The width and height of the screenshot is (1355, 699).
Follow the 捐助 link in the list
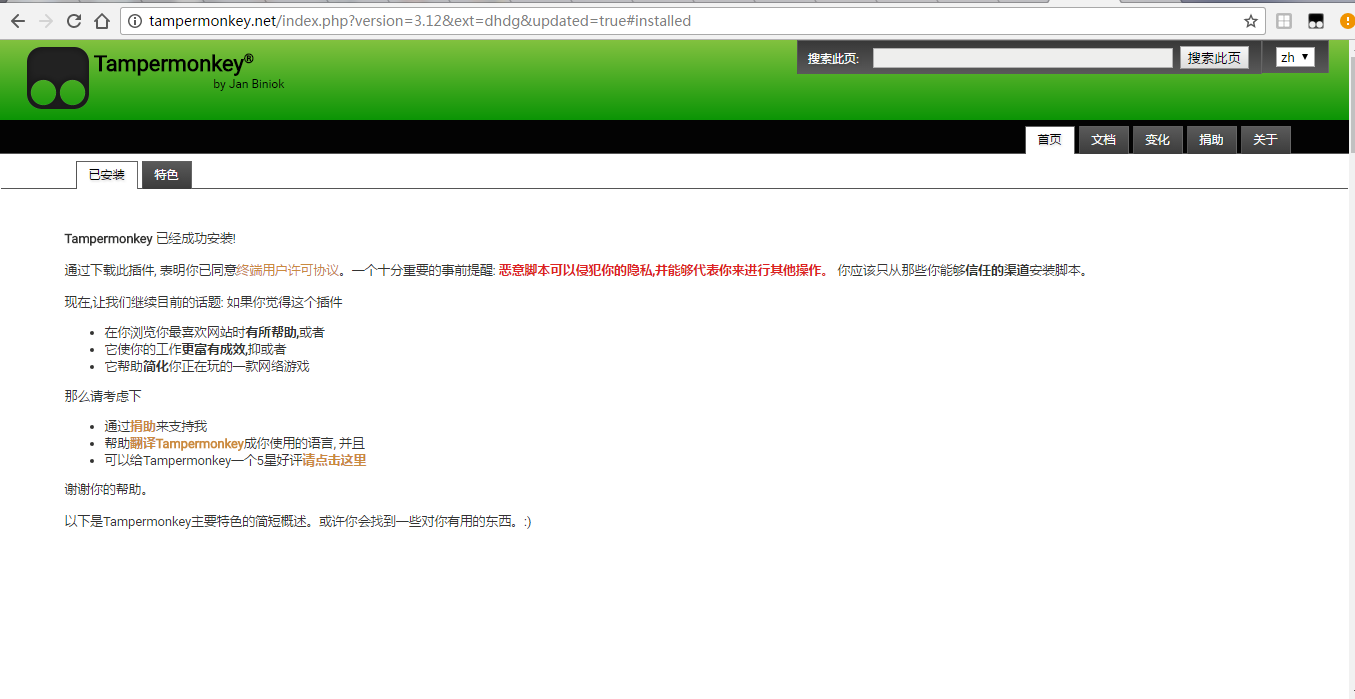point(143,427)
